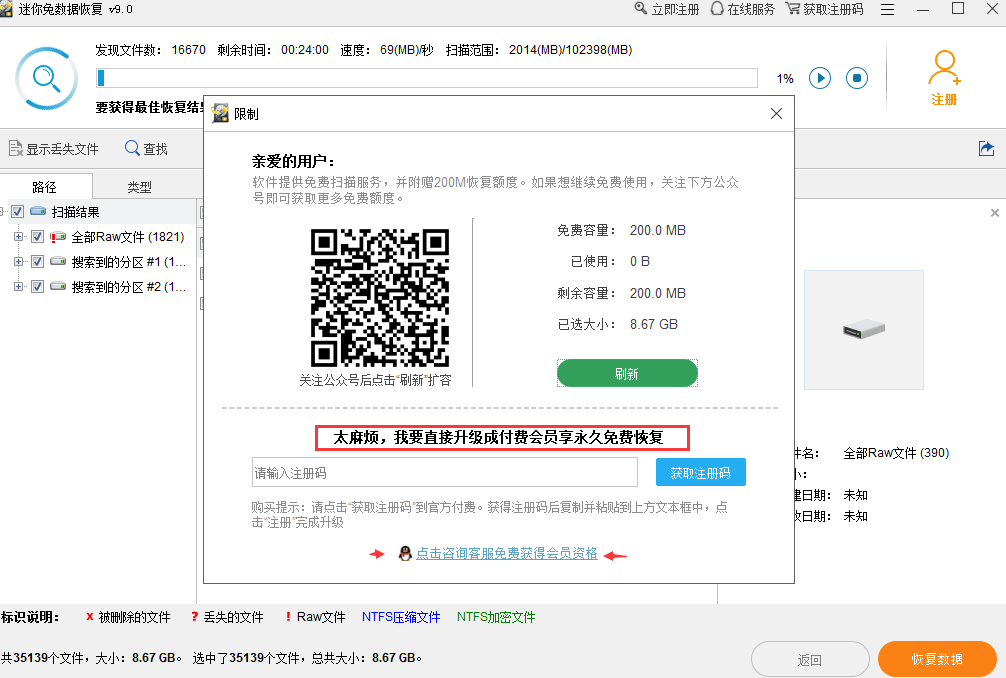Toggle checkbox for 搜索到的分区 #2
This screenshot has height=678, width=1006.
click(x=37, y=287)
